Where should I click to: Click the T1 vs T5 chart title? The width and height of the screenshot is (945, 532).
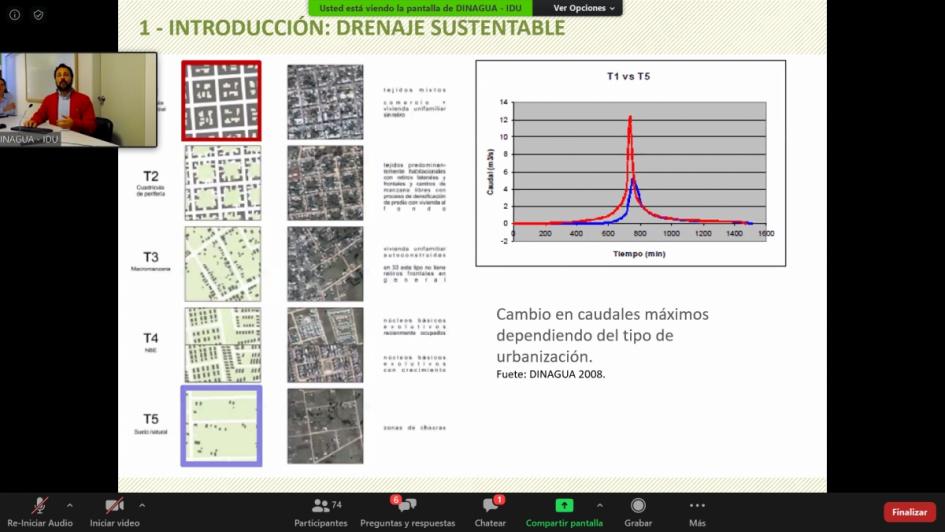click(628, 77)
